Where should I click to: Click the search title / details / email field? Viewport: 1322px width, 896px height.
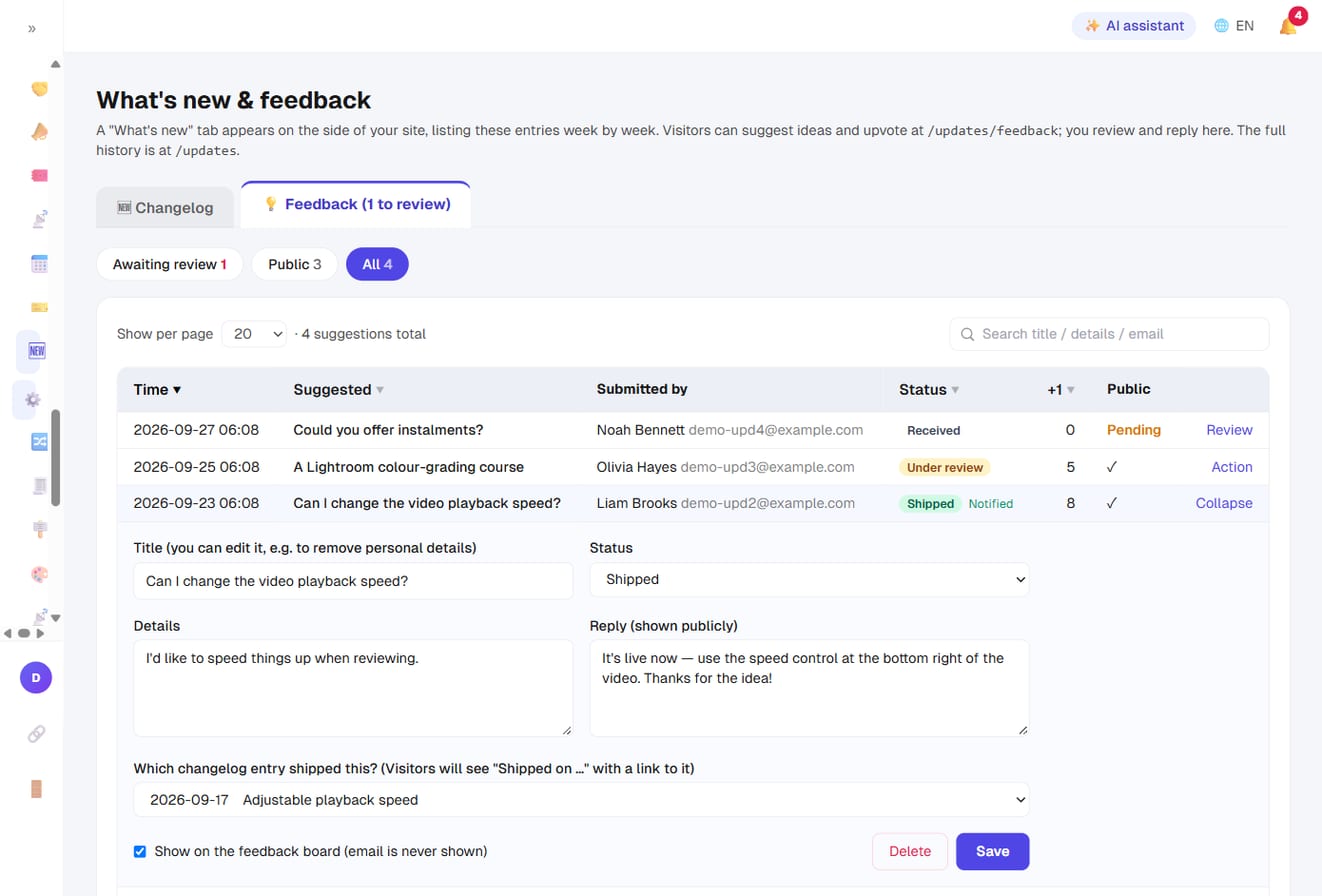(x=1109, y=334)
